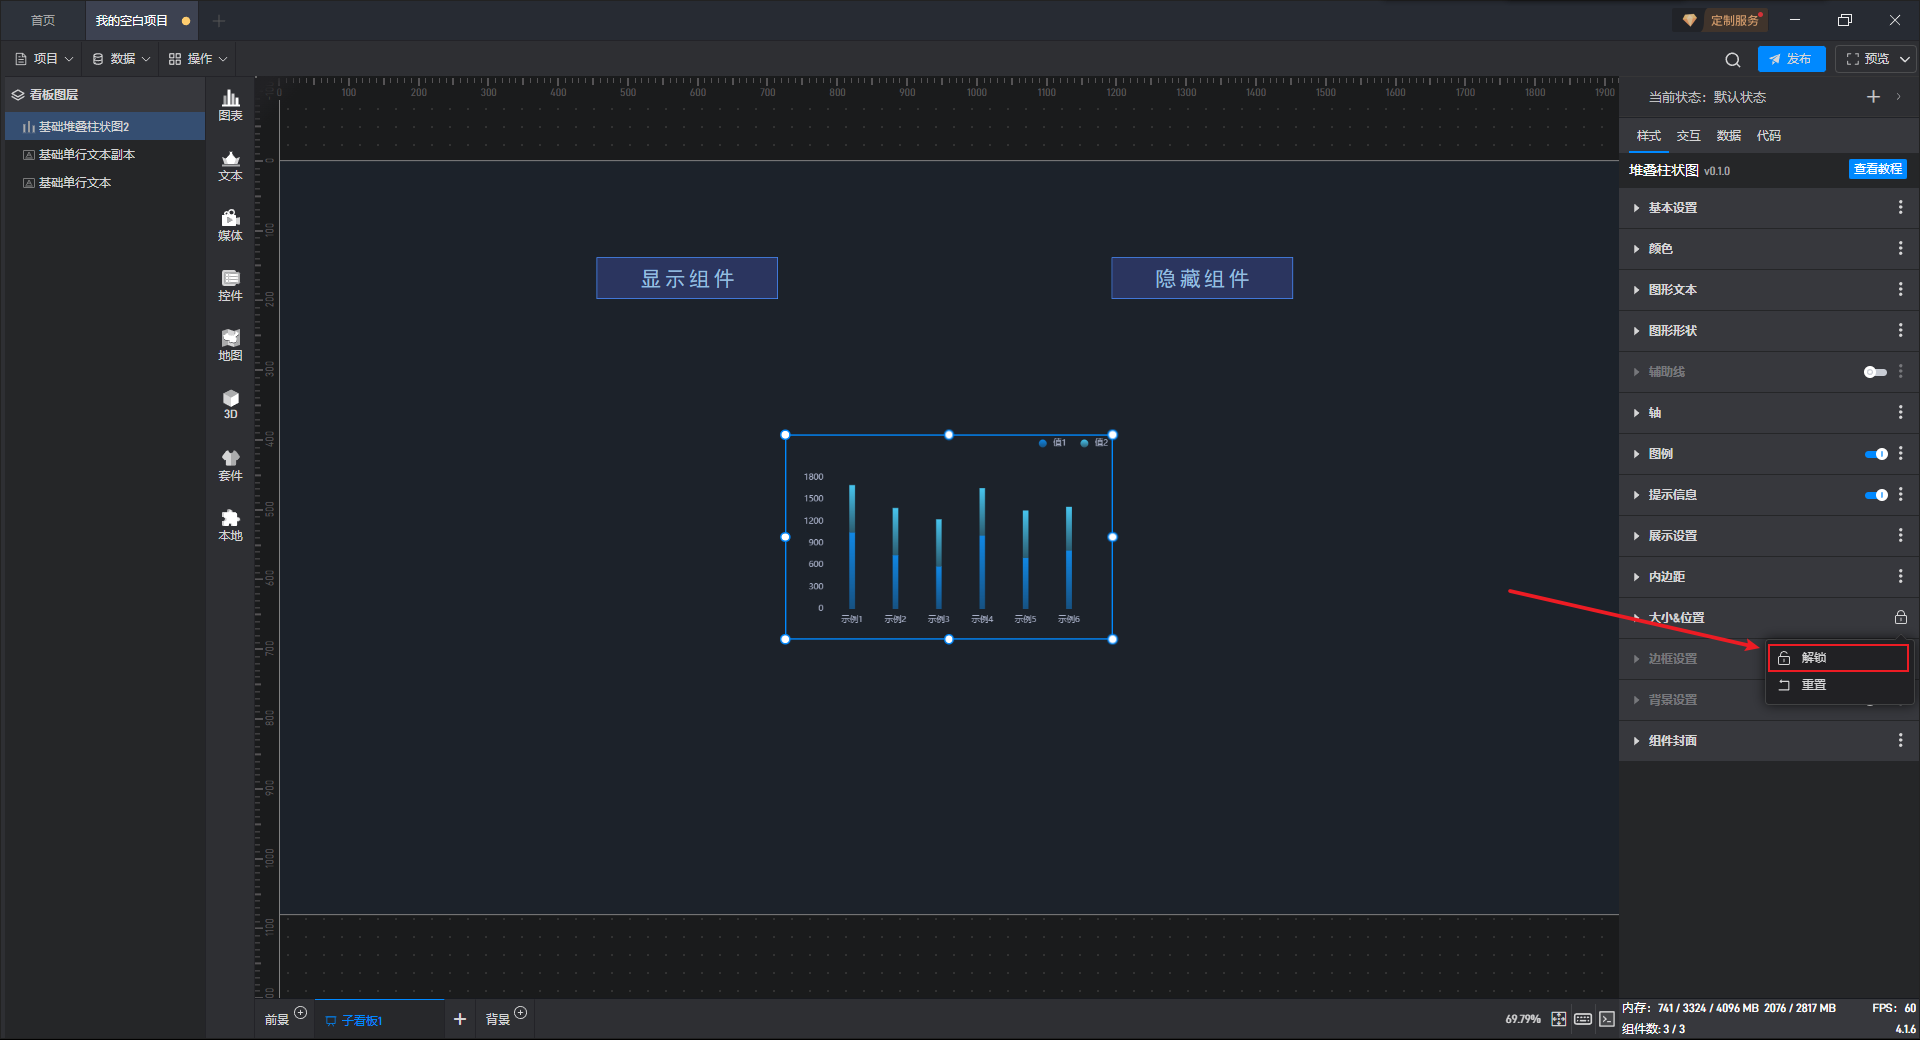Click the fit-canvas-to-screen icon beside zoom percentage

[1558, 1019]
